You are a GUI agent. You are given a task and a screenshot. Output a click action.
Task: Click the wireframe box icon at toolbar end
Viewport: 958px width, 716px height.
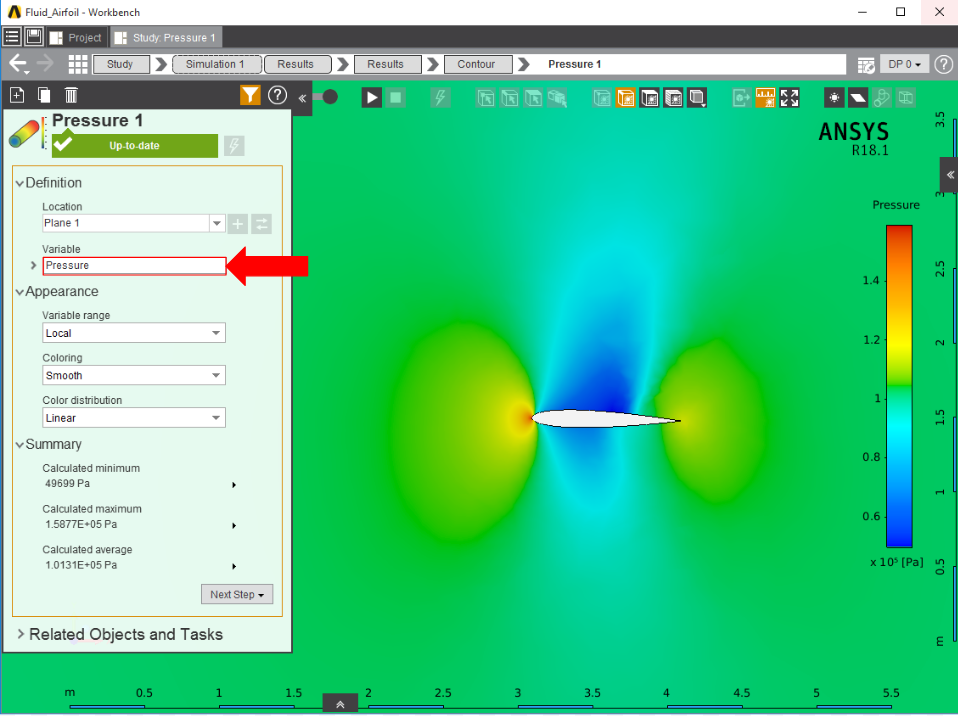pyautogui.click(x=906, y=98)
